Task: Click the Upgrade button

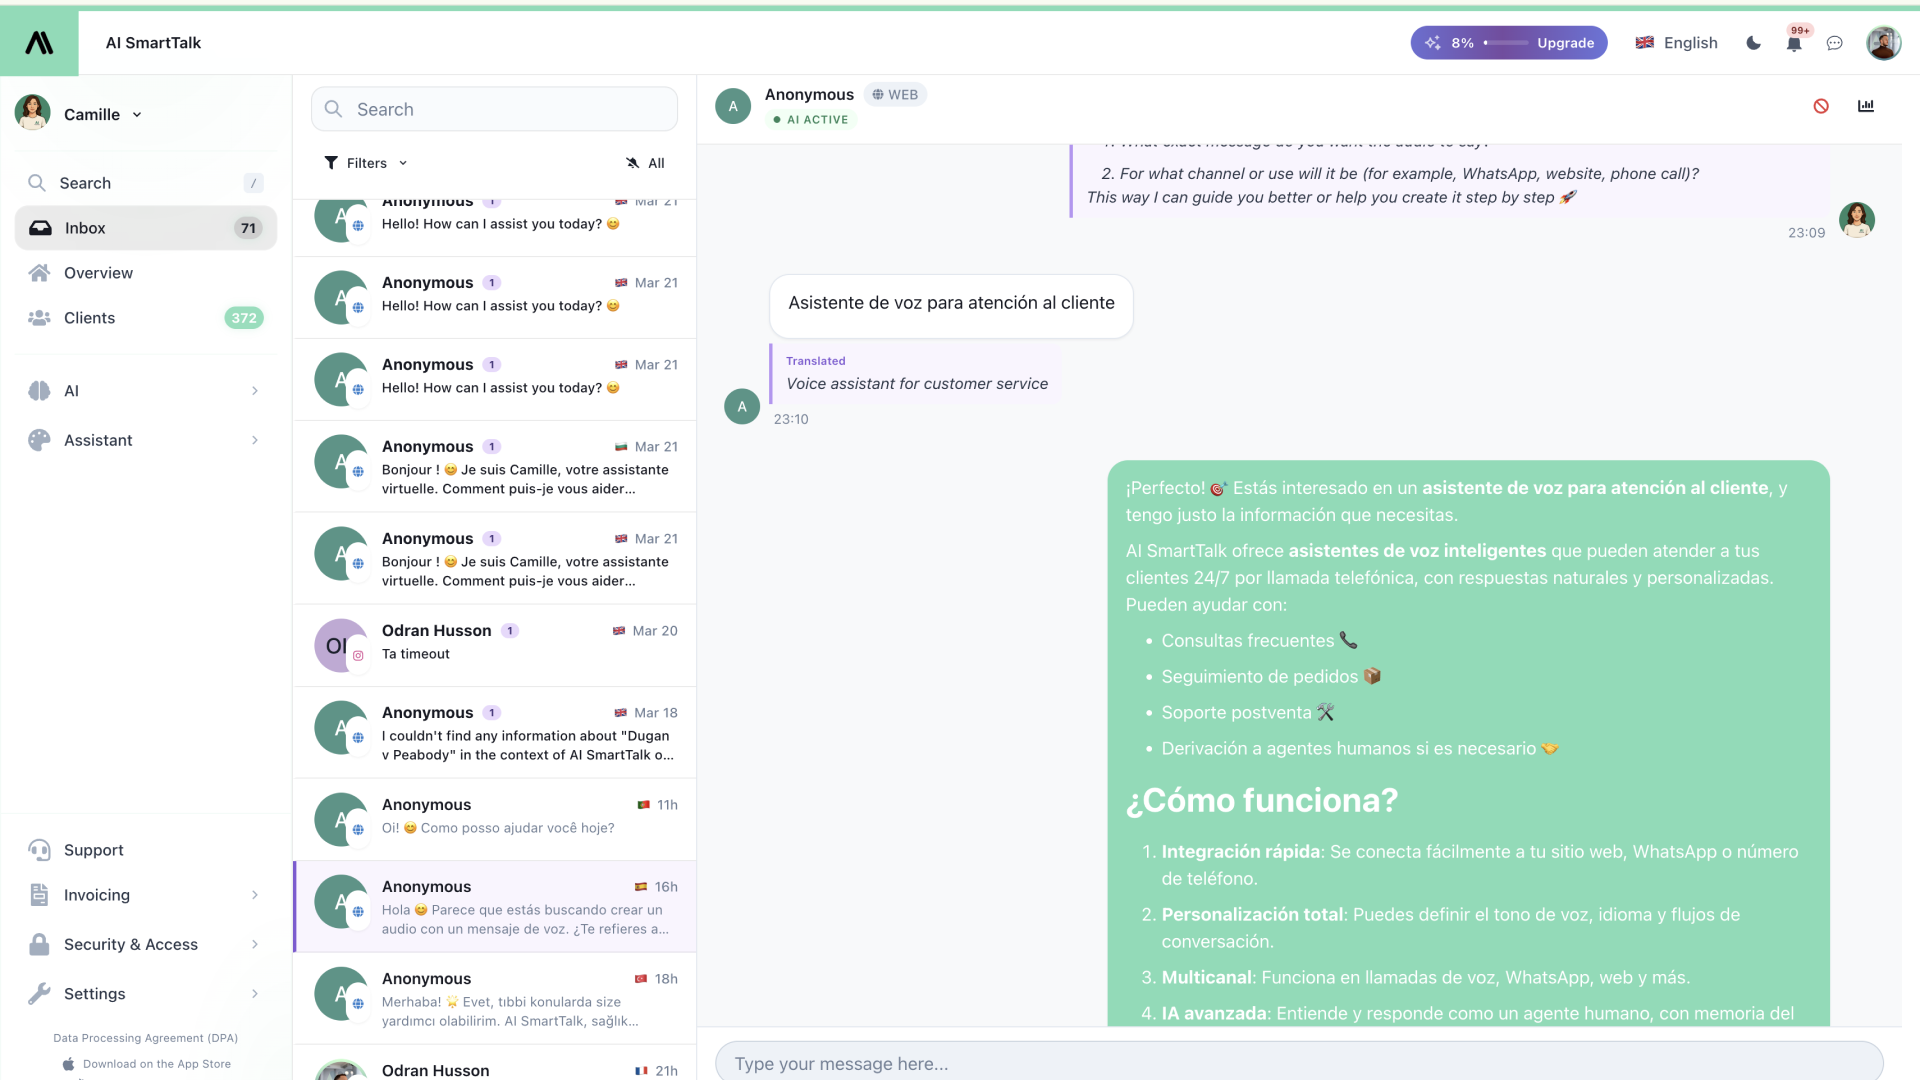Action: [x=1565, y=43]
